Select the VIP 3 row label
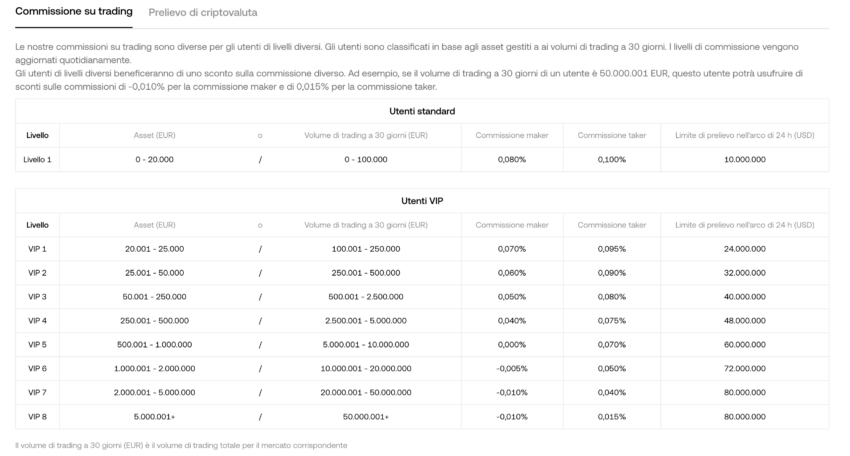The height and width of the screenshot is (456, 850). click(37, 297)
